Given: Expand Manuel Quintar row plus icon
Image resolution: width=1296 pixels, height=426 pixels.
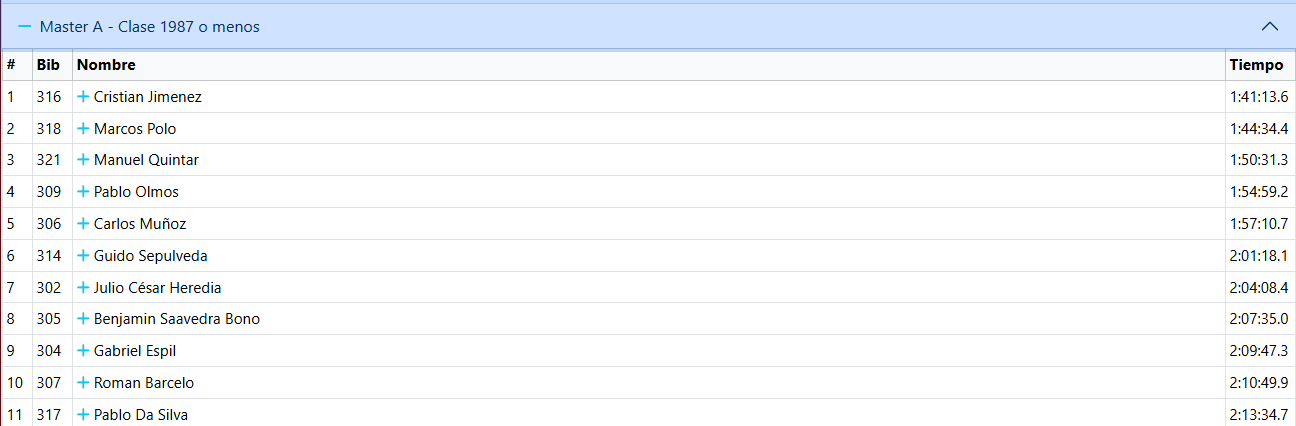Looking at the screenshot, I should pos(84,160).
